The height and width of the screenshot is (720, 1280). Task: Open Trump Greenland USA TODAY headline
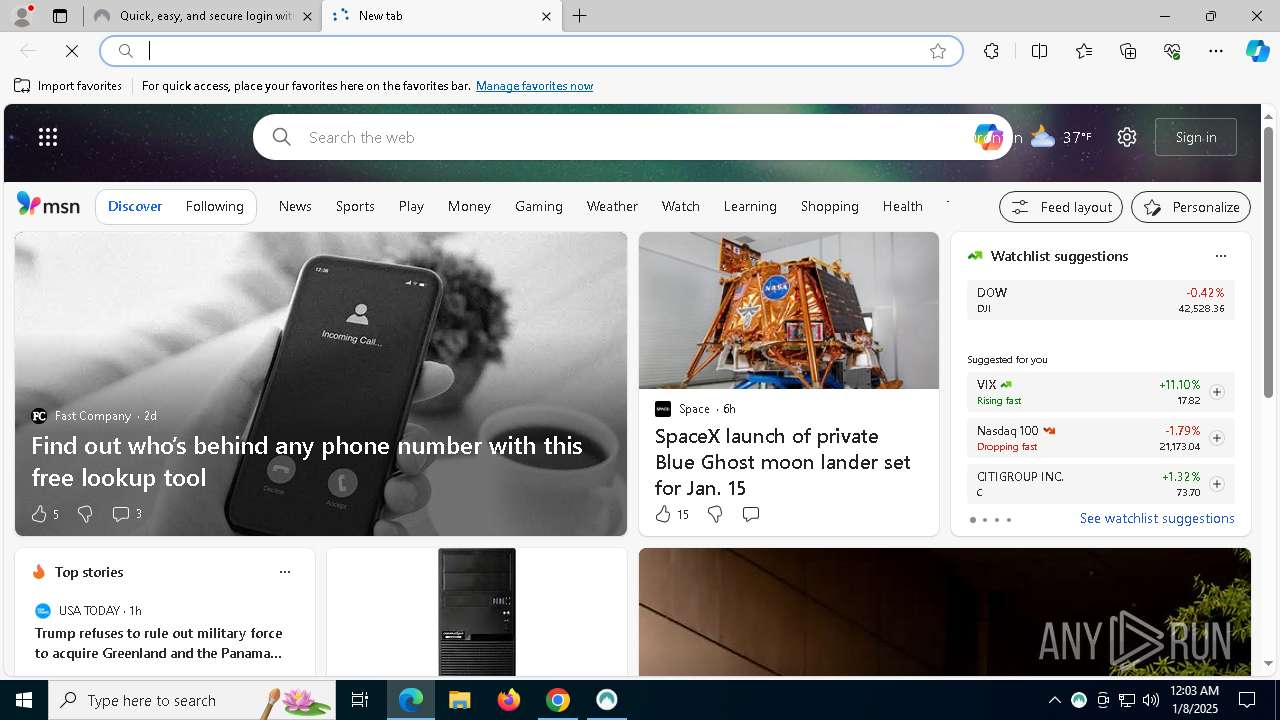click(x=159, y=643)
